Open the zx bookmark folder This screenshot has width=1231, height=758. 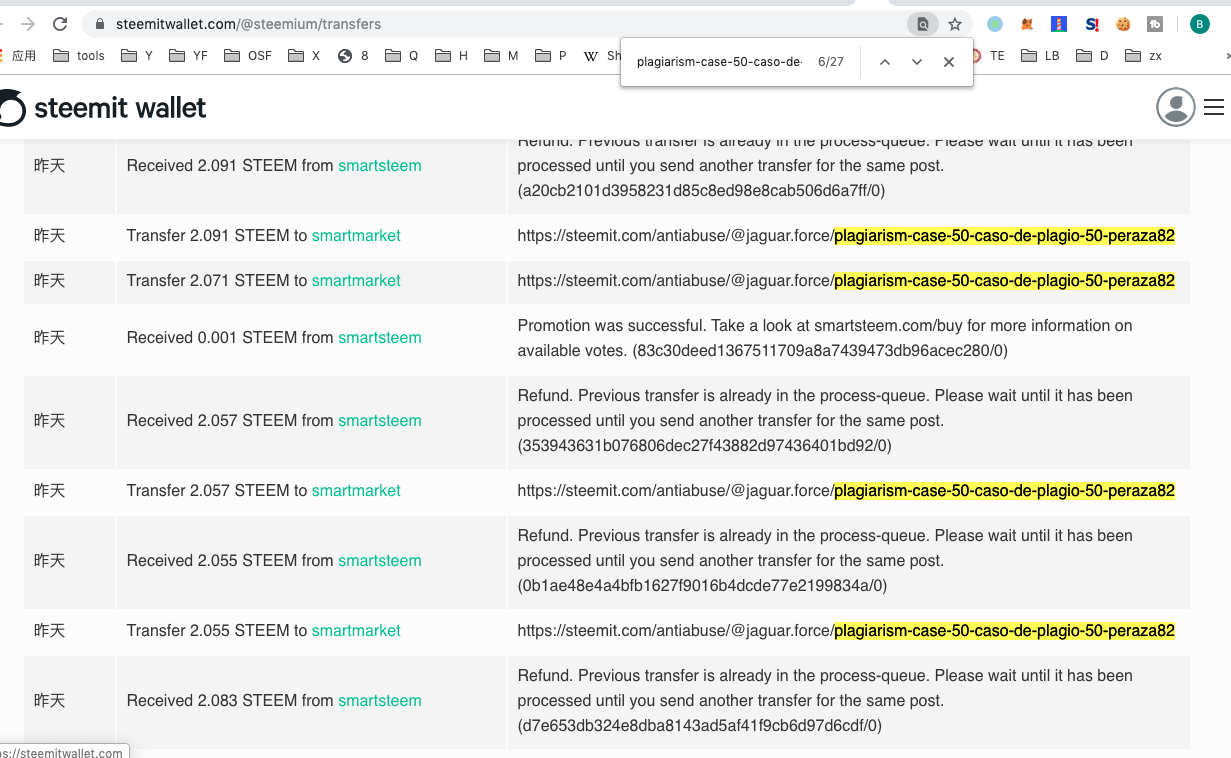(1144, 56)
